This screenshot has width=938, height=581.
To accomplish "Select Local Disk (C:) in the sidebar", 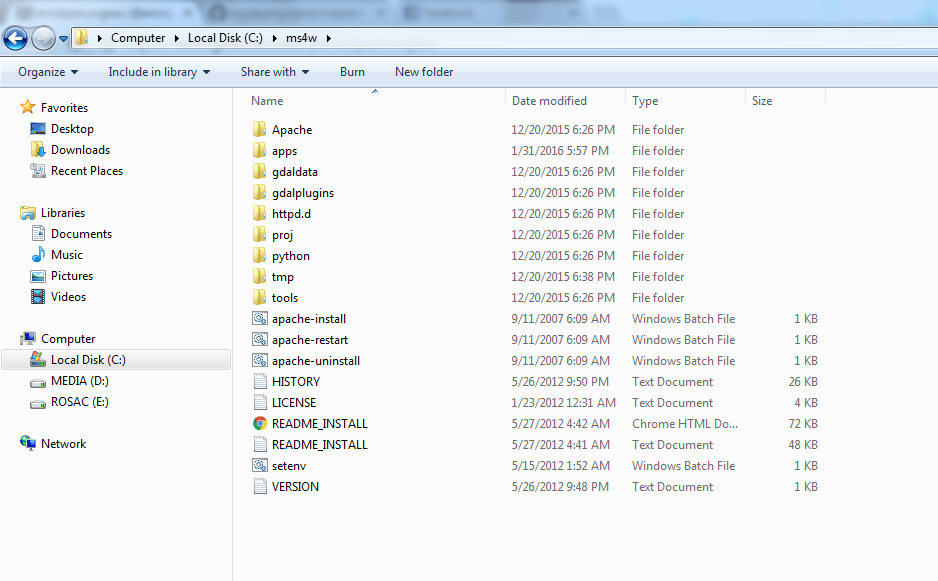I will click(117, 360).
